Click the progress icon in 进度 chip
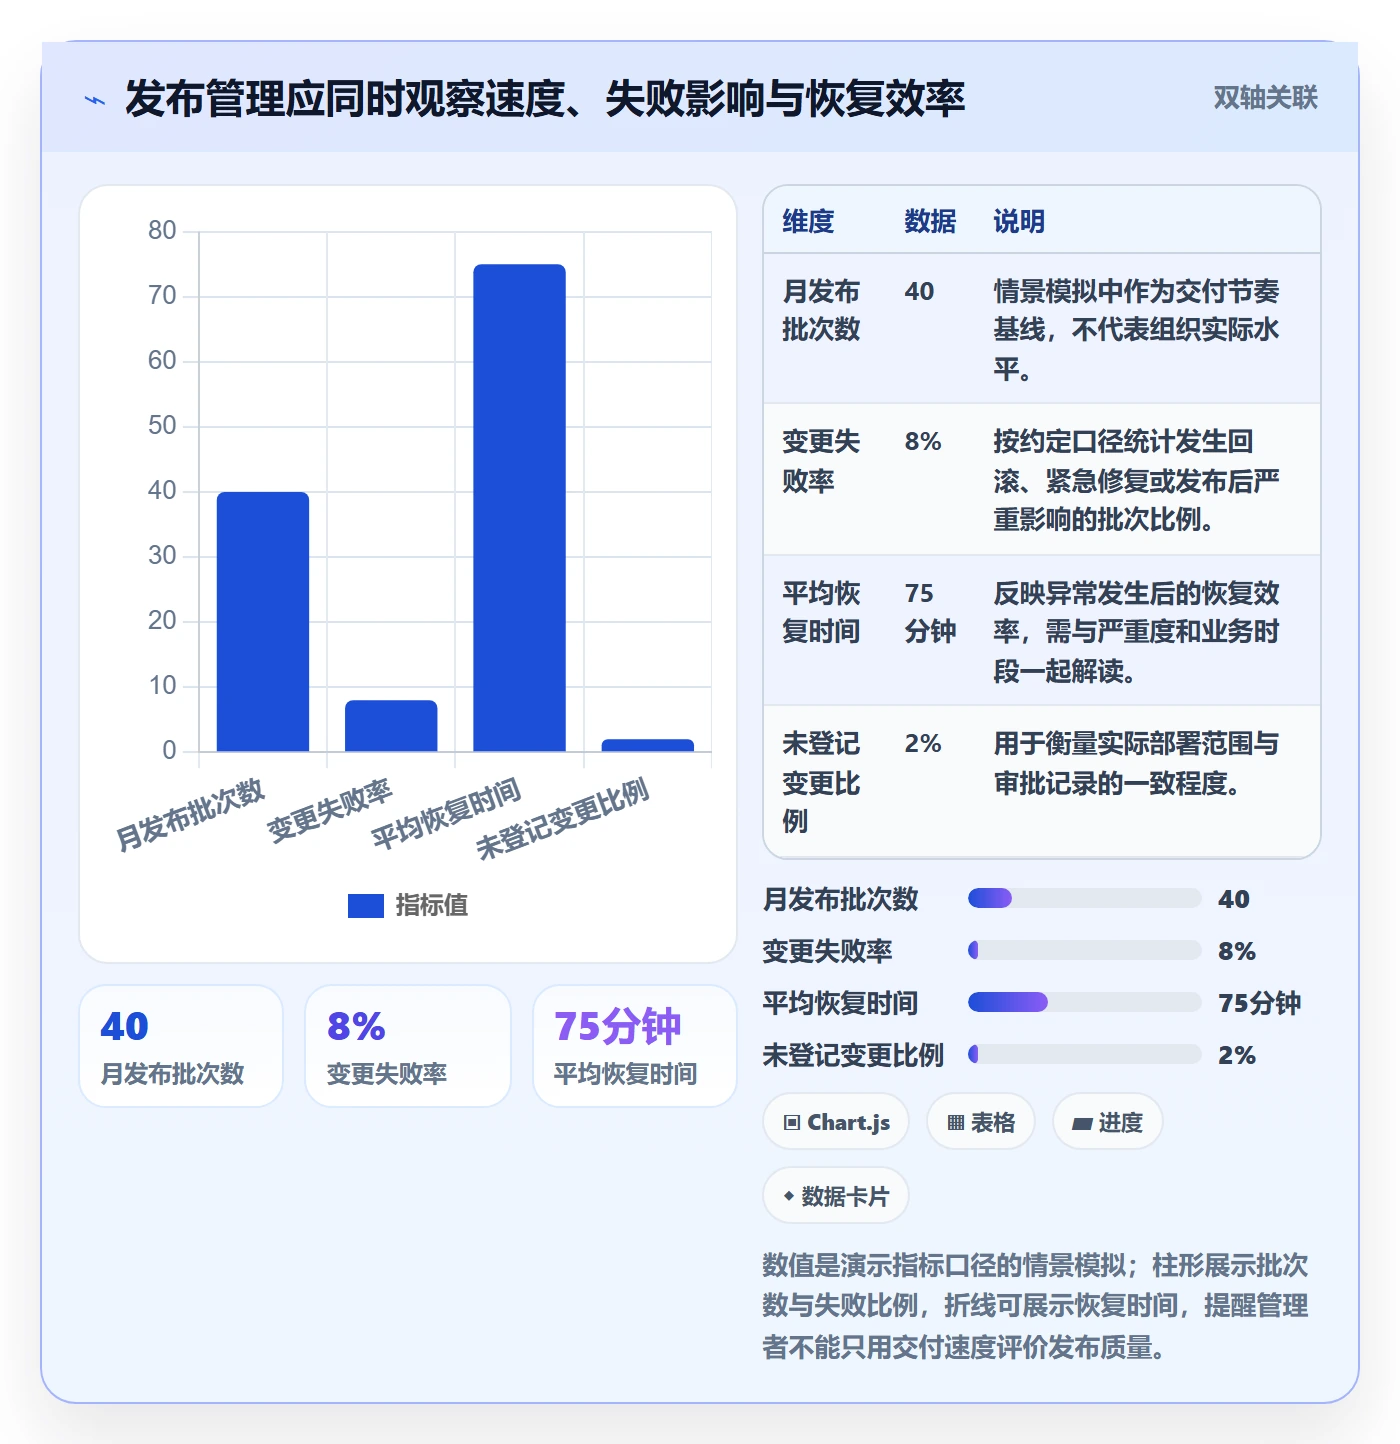 [x=1082, y=1124]
